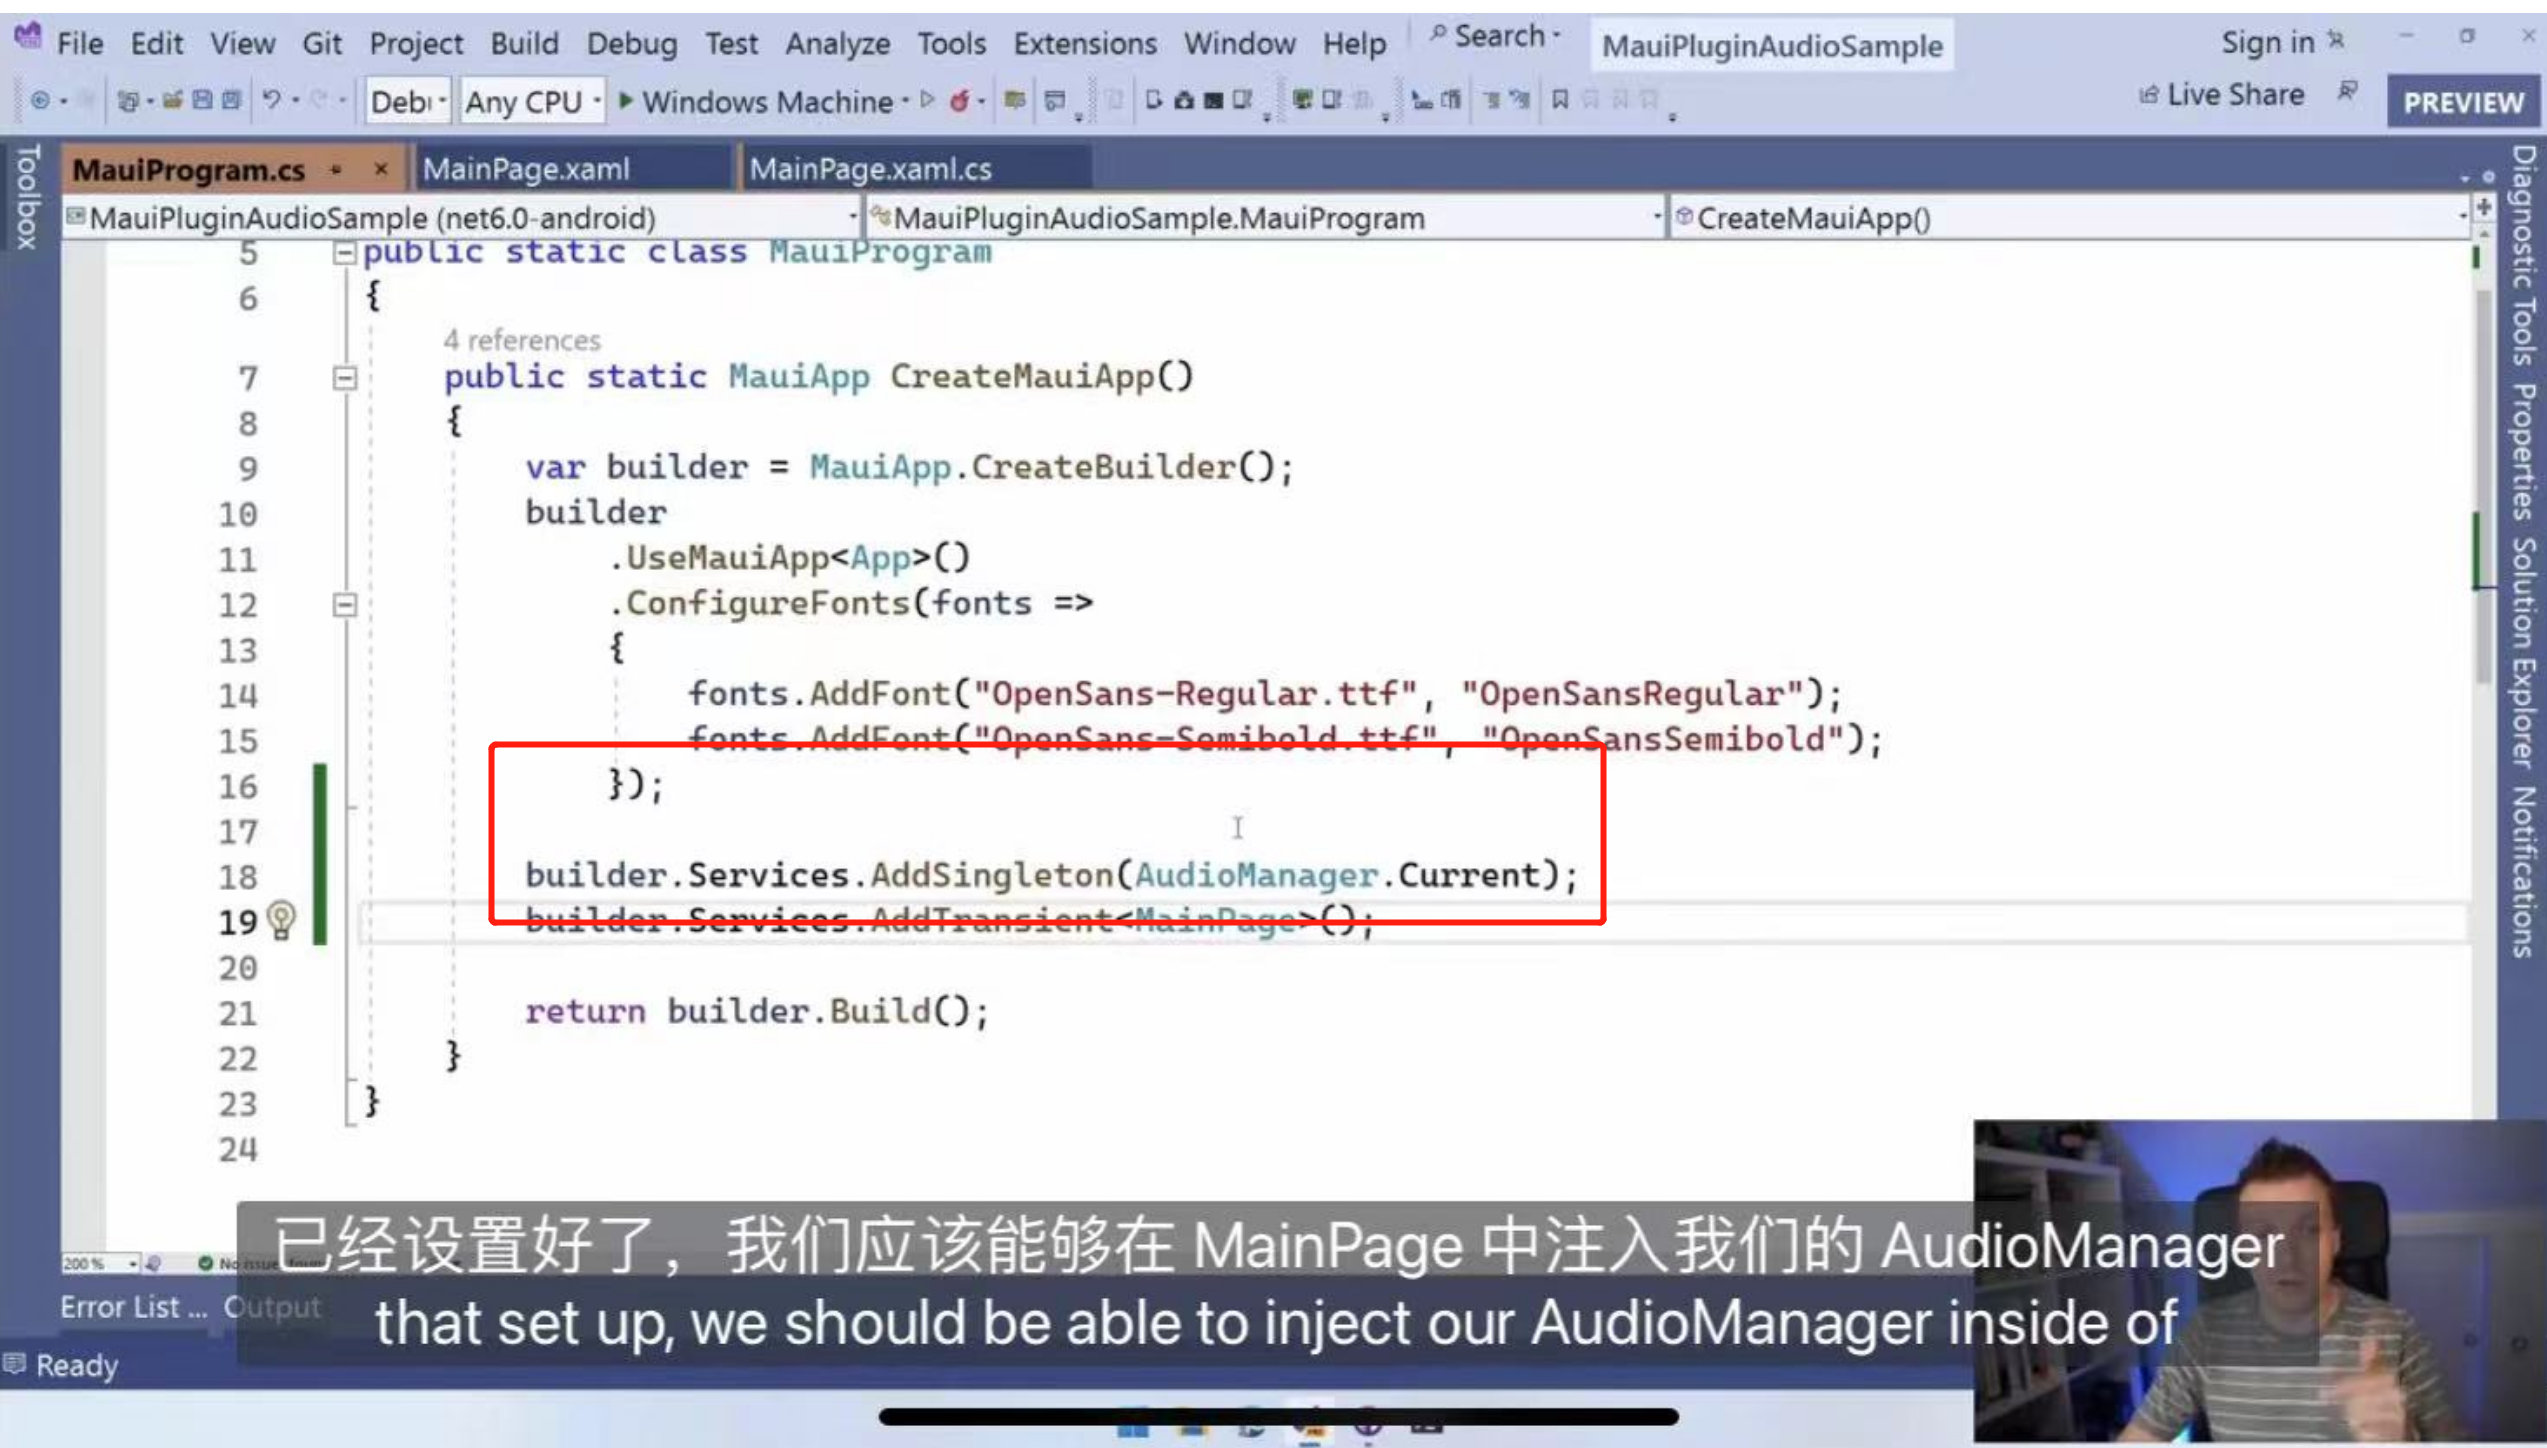Open the project context dropdown (net6.0-android)

point(461,218)
